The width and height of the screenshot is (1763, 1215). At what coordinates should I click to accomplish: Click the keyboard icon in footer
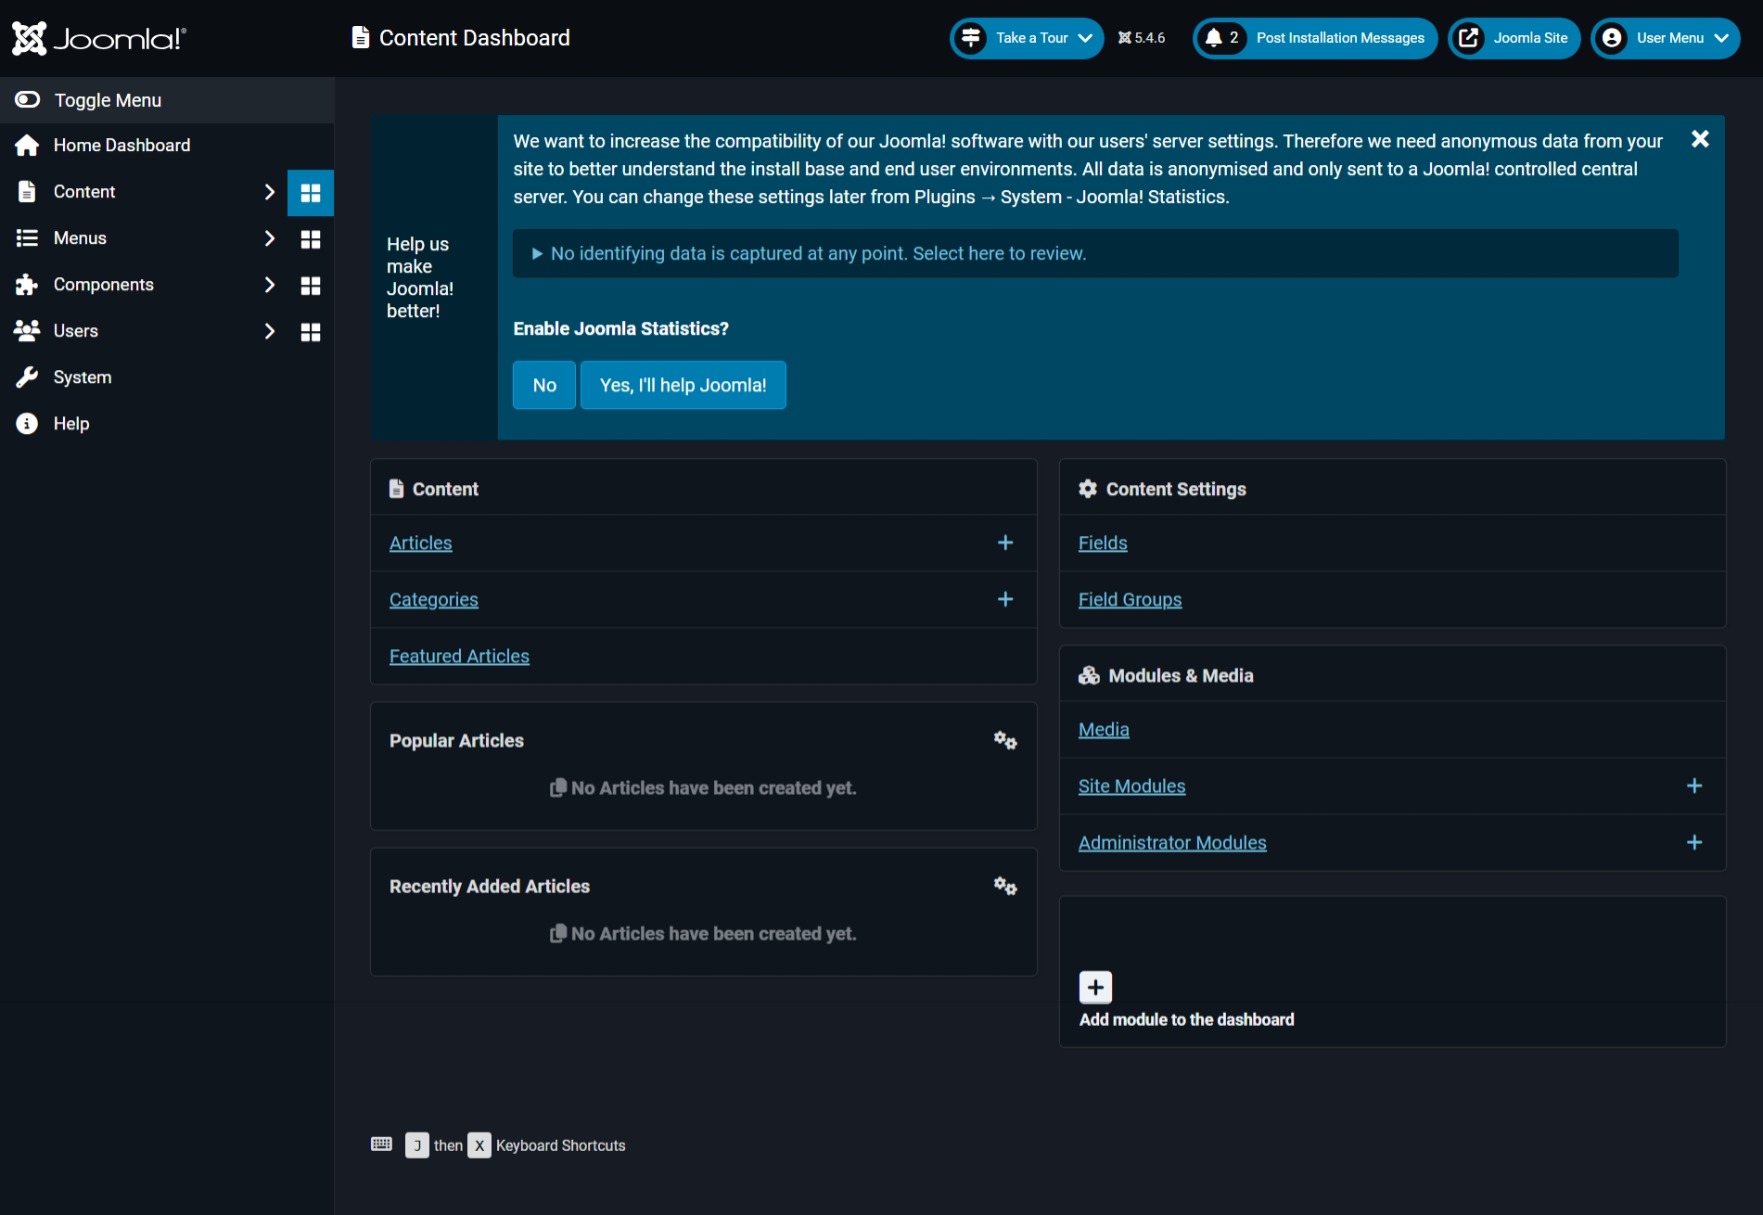[x=382, y=1144]
